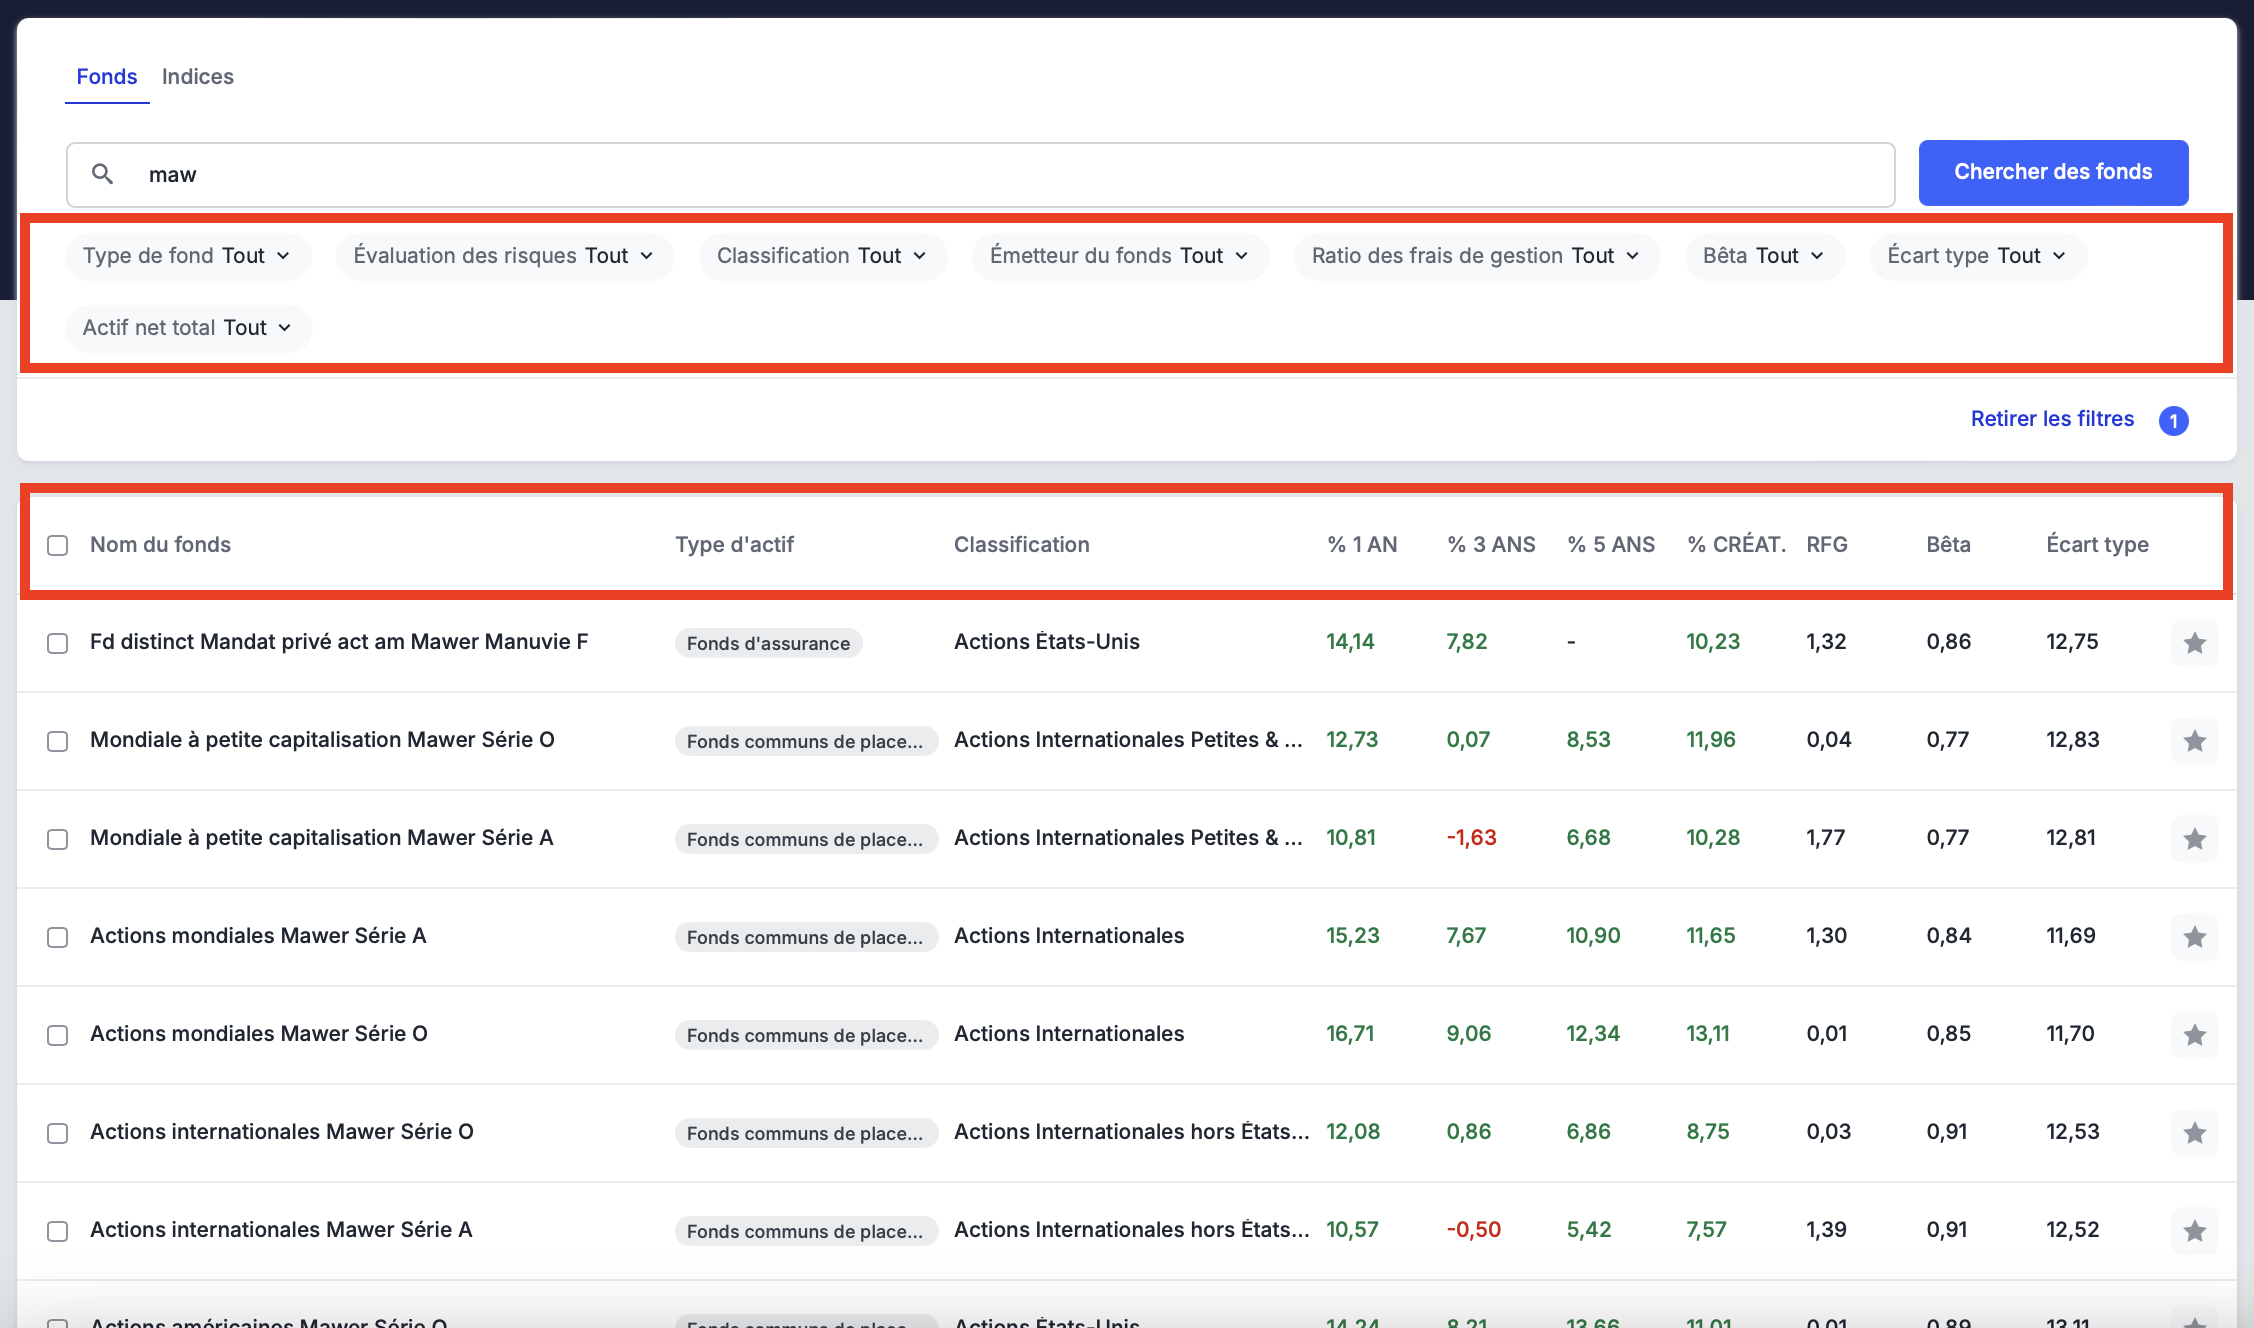Click the 16,71 one-year return value
Viewport: 2254px width, 1328px height.
[x=1350, y=1034]
